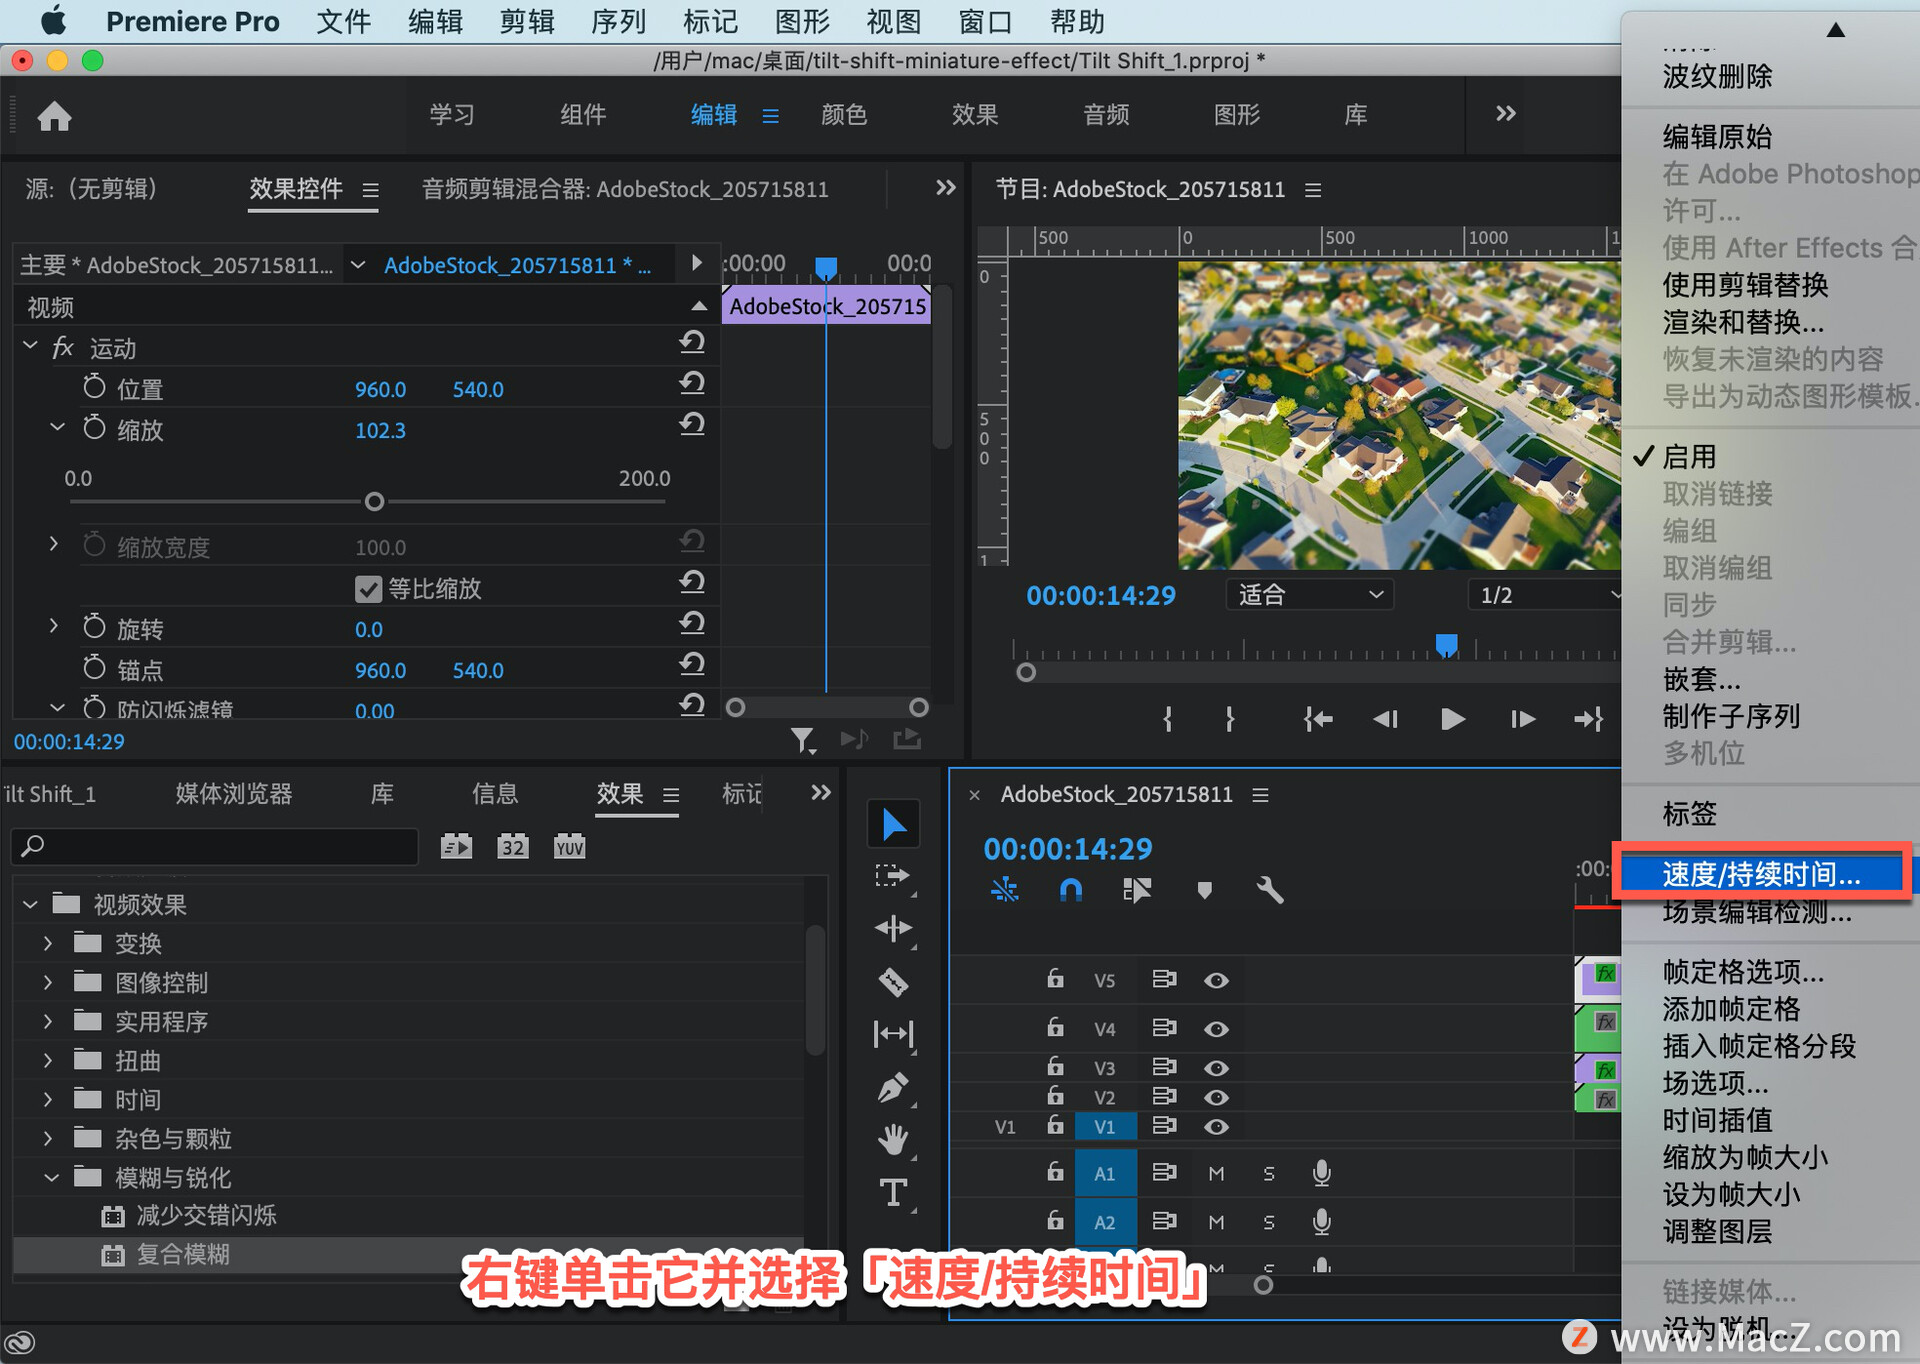The width and height of the screenshot is (1920, 1364).
Task: Click YUV effects filter icon
Action: (570, 847)
